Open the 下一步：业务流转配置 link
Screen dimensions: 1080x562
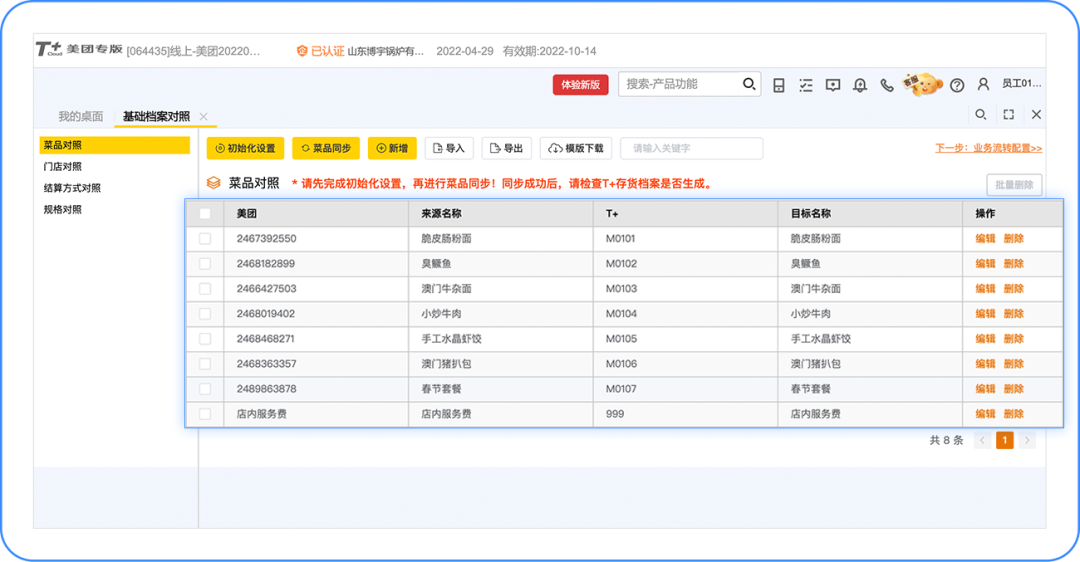[x=988, y=148]
